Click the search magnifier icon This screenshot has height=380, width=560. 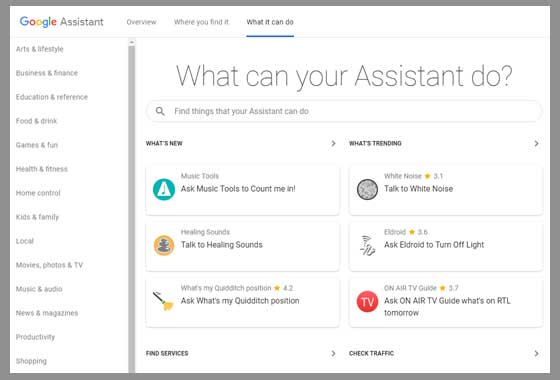(x=160, y=111)
